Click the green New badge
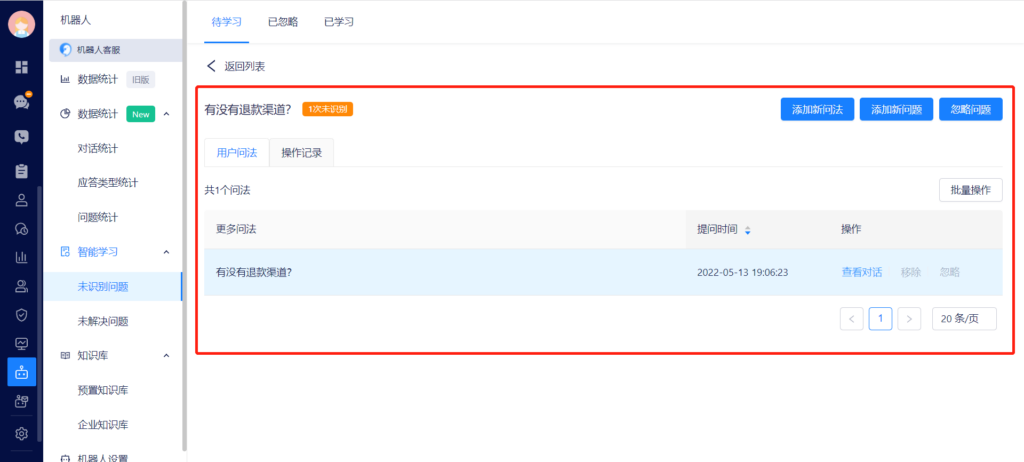The image size is (1024, 462). point(140,114)
